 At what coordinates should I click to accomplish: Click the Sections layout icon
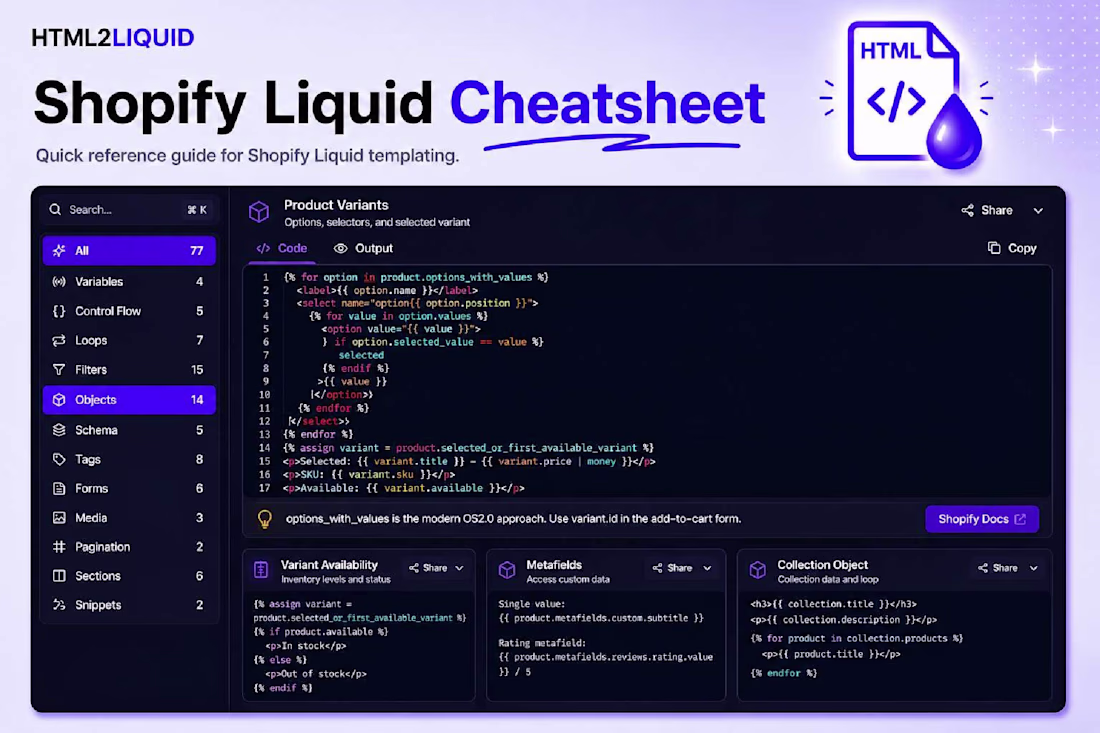point(59,576)
